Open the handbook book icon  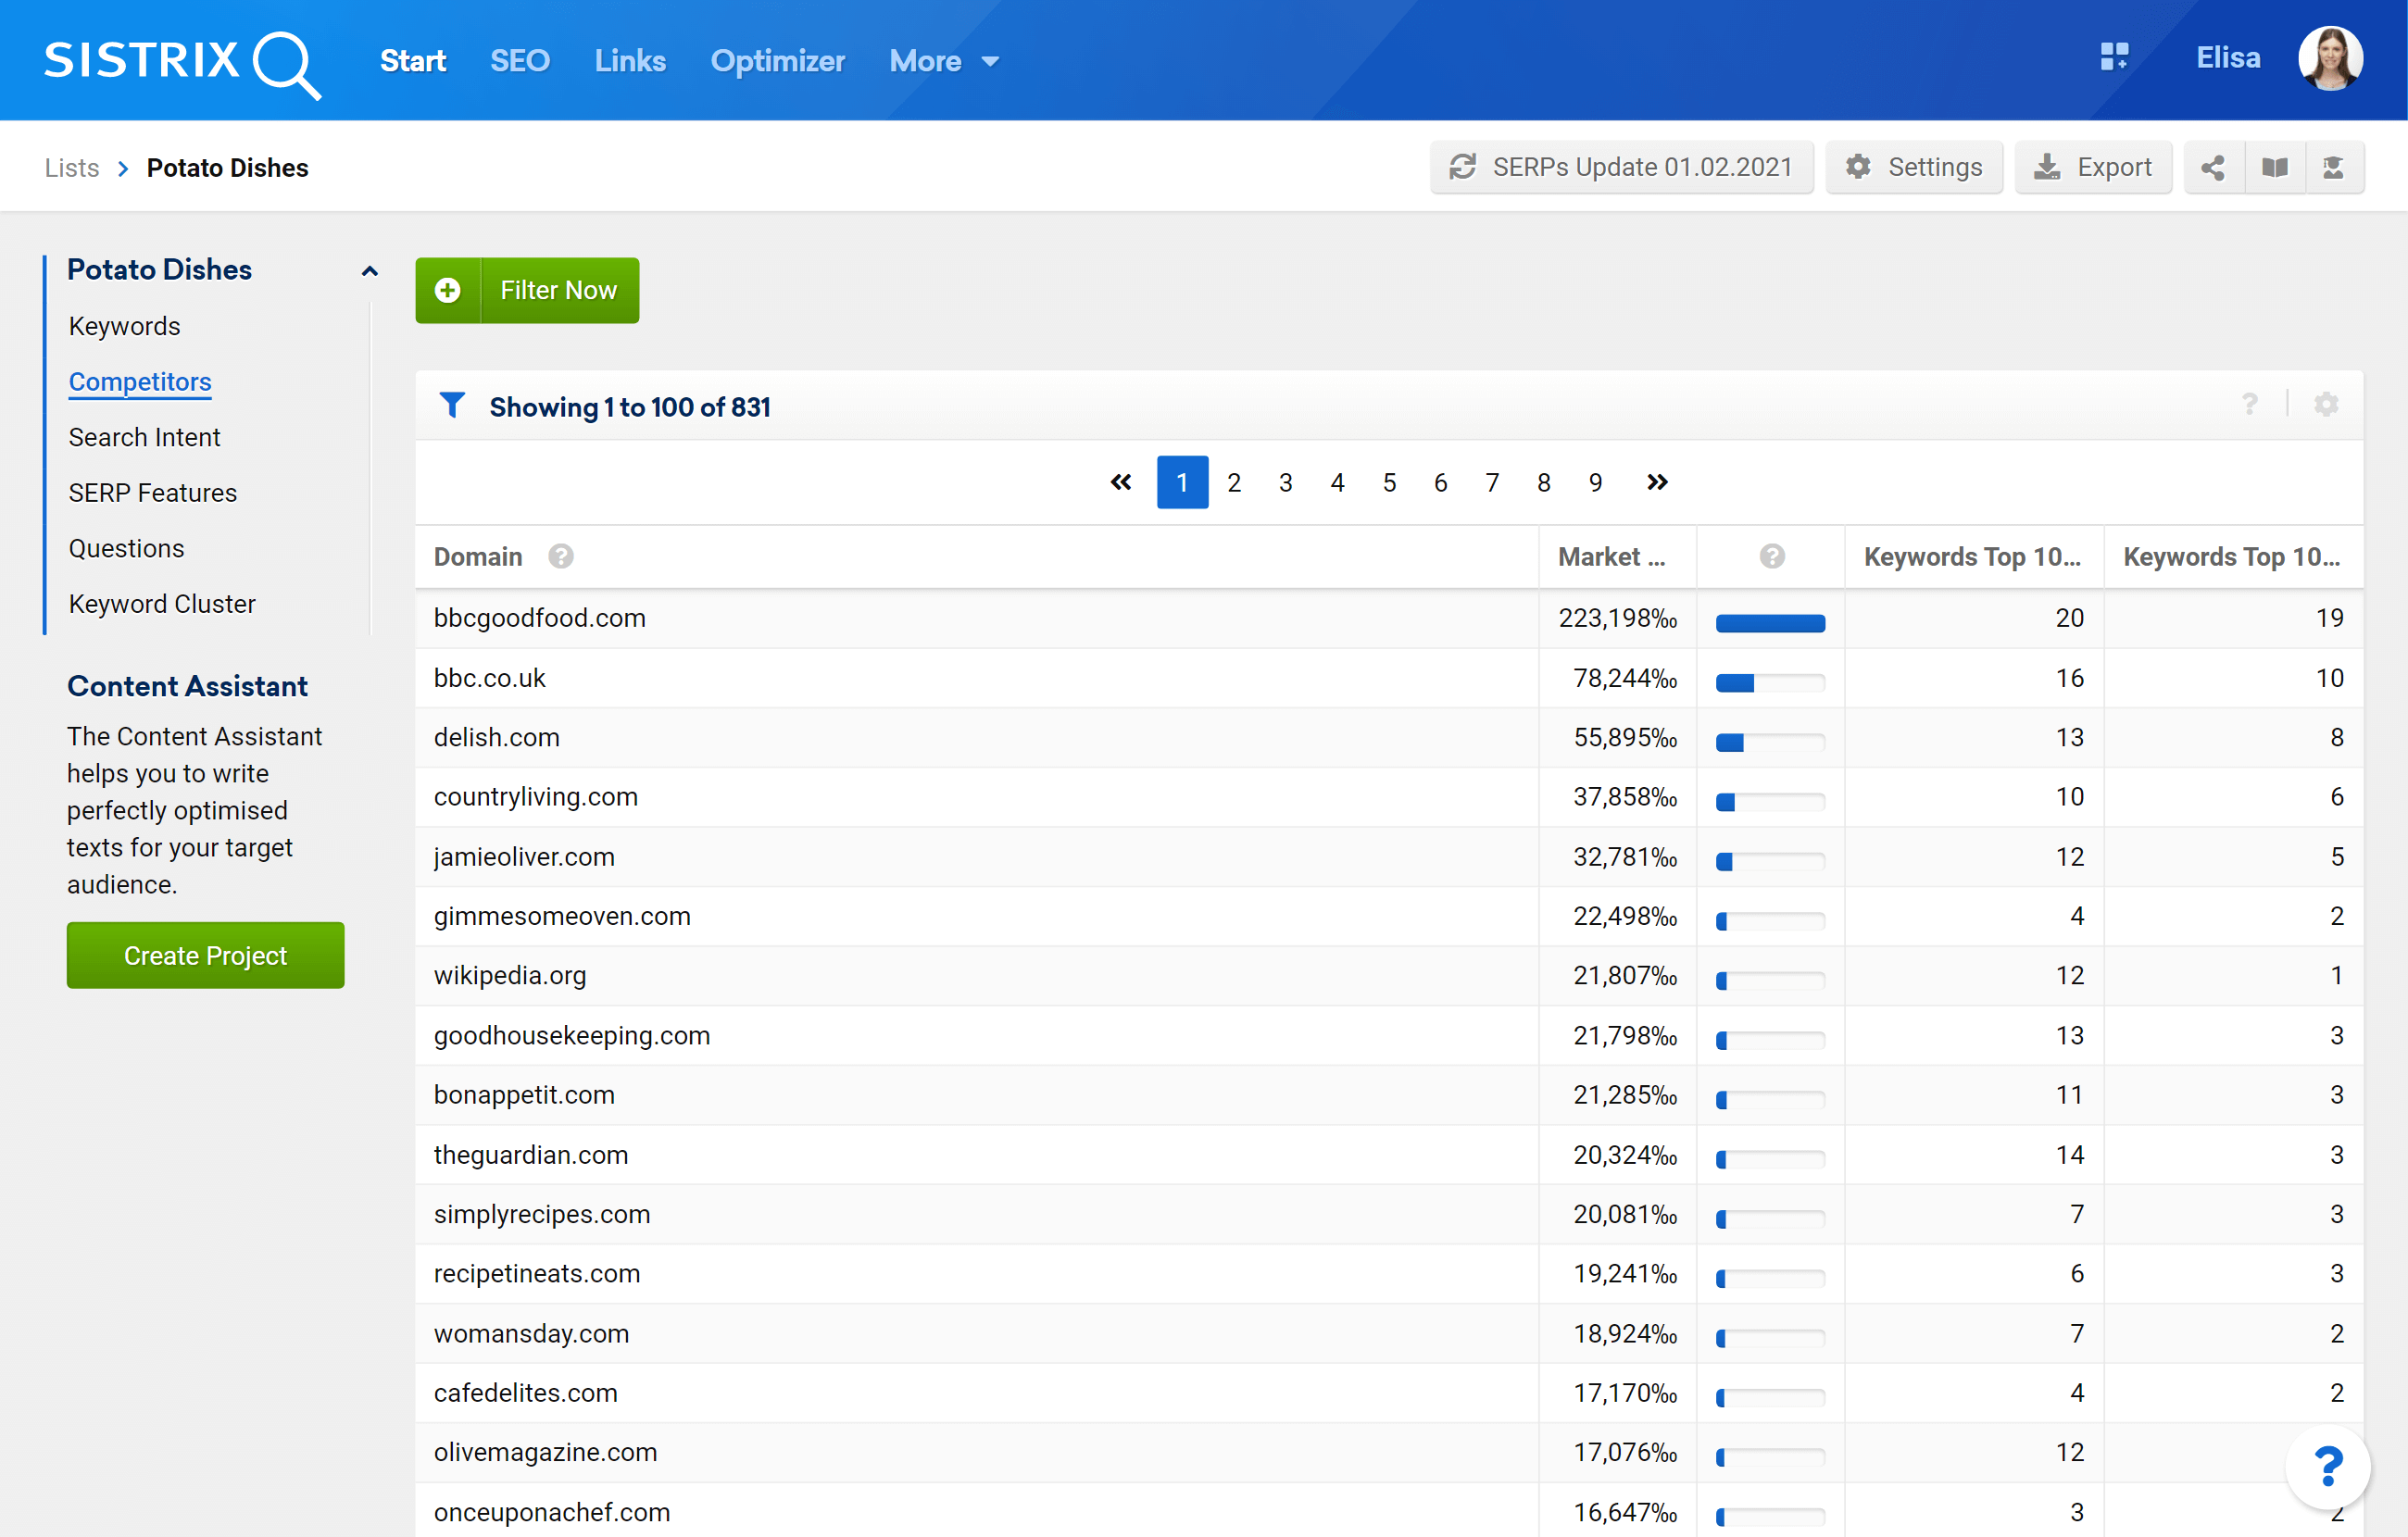click(x=2274, y=167)
